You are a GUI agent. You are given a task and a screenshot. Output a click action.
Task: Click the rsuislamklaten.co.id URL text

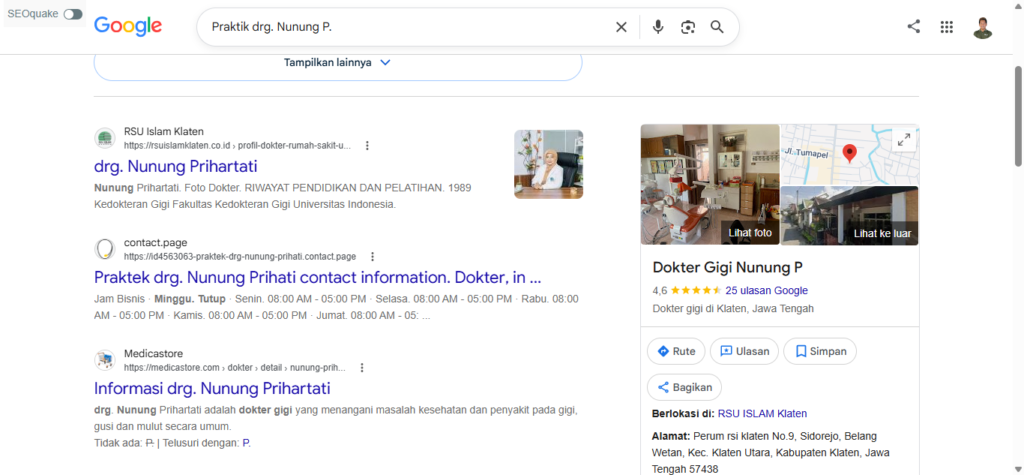(x=237, y=146)
